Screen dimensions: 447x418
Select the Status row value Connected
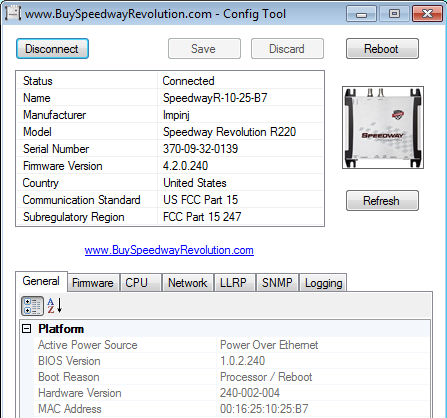(188, 81)
